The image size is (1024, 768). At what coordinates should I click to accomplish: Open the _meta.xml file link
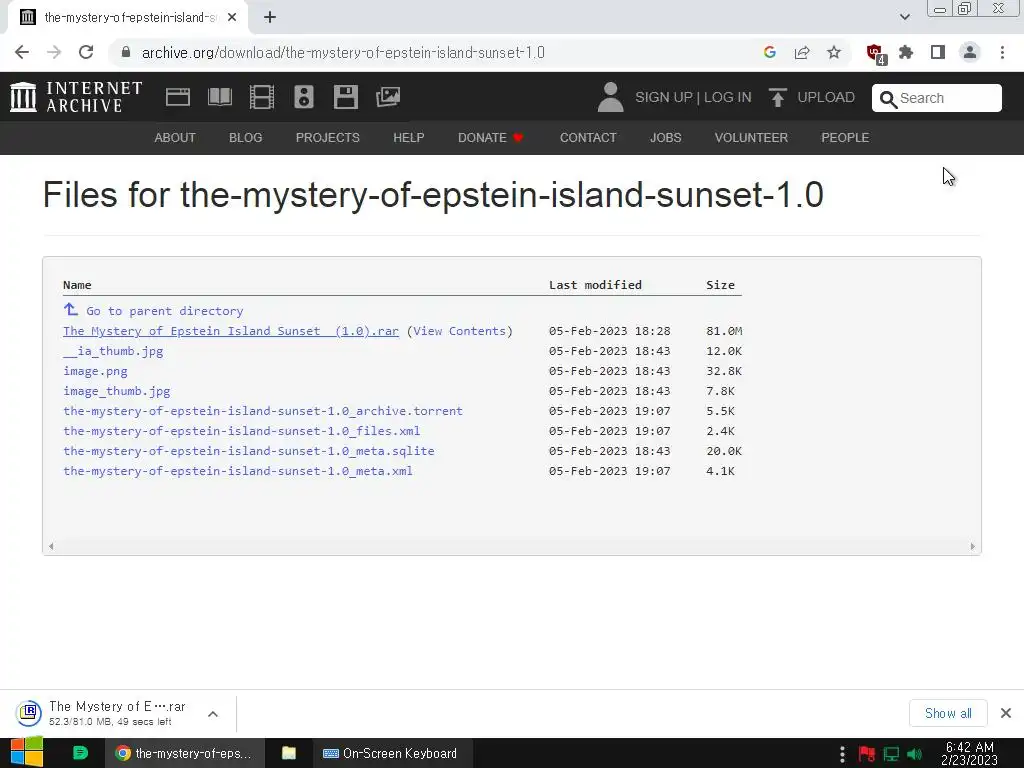point(238,471)
